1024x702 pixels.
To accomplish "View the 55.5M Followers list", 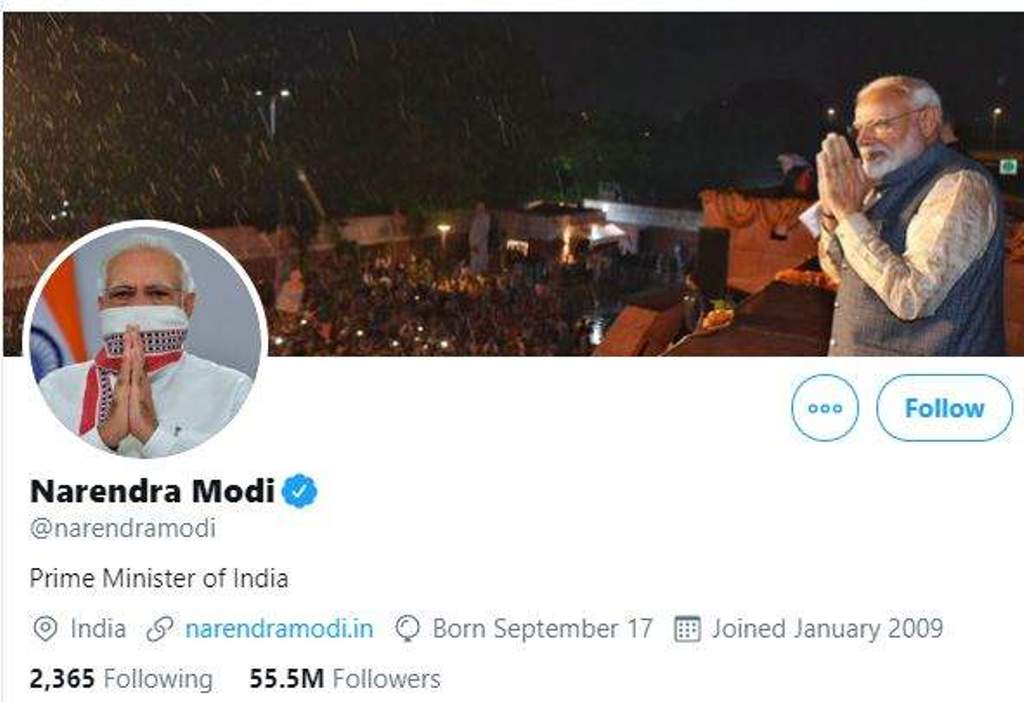I will 345,679.
